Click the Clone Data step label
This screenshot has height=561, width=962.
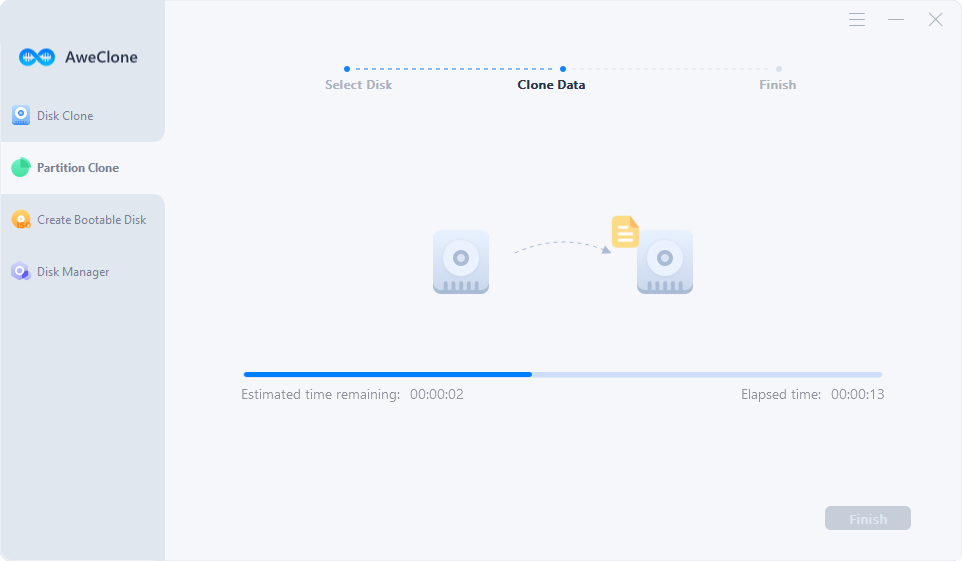tap(551, 85)
